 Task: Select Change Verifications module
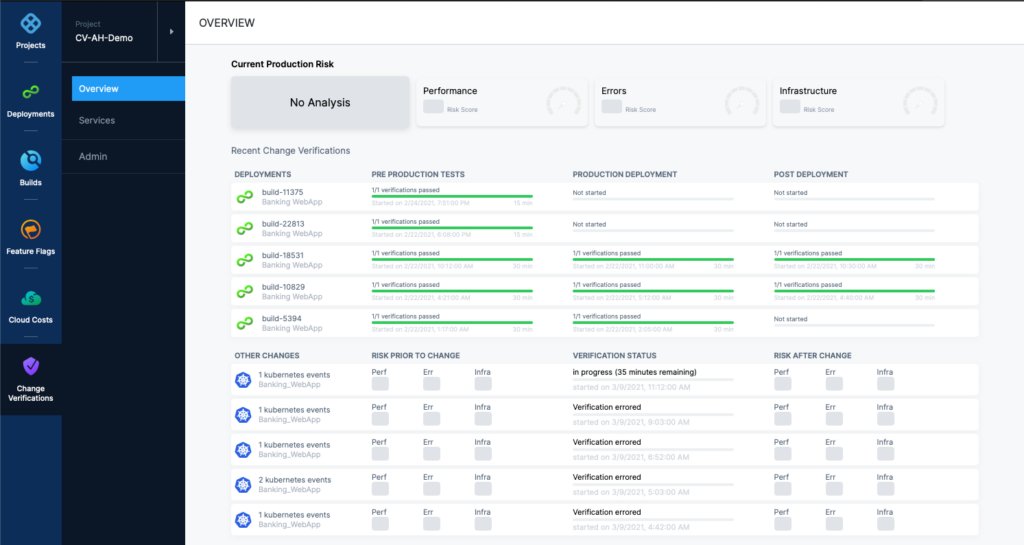(31, 379)
